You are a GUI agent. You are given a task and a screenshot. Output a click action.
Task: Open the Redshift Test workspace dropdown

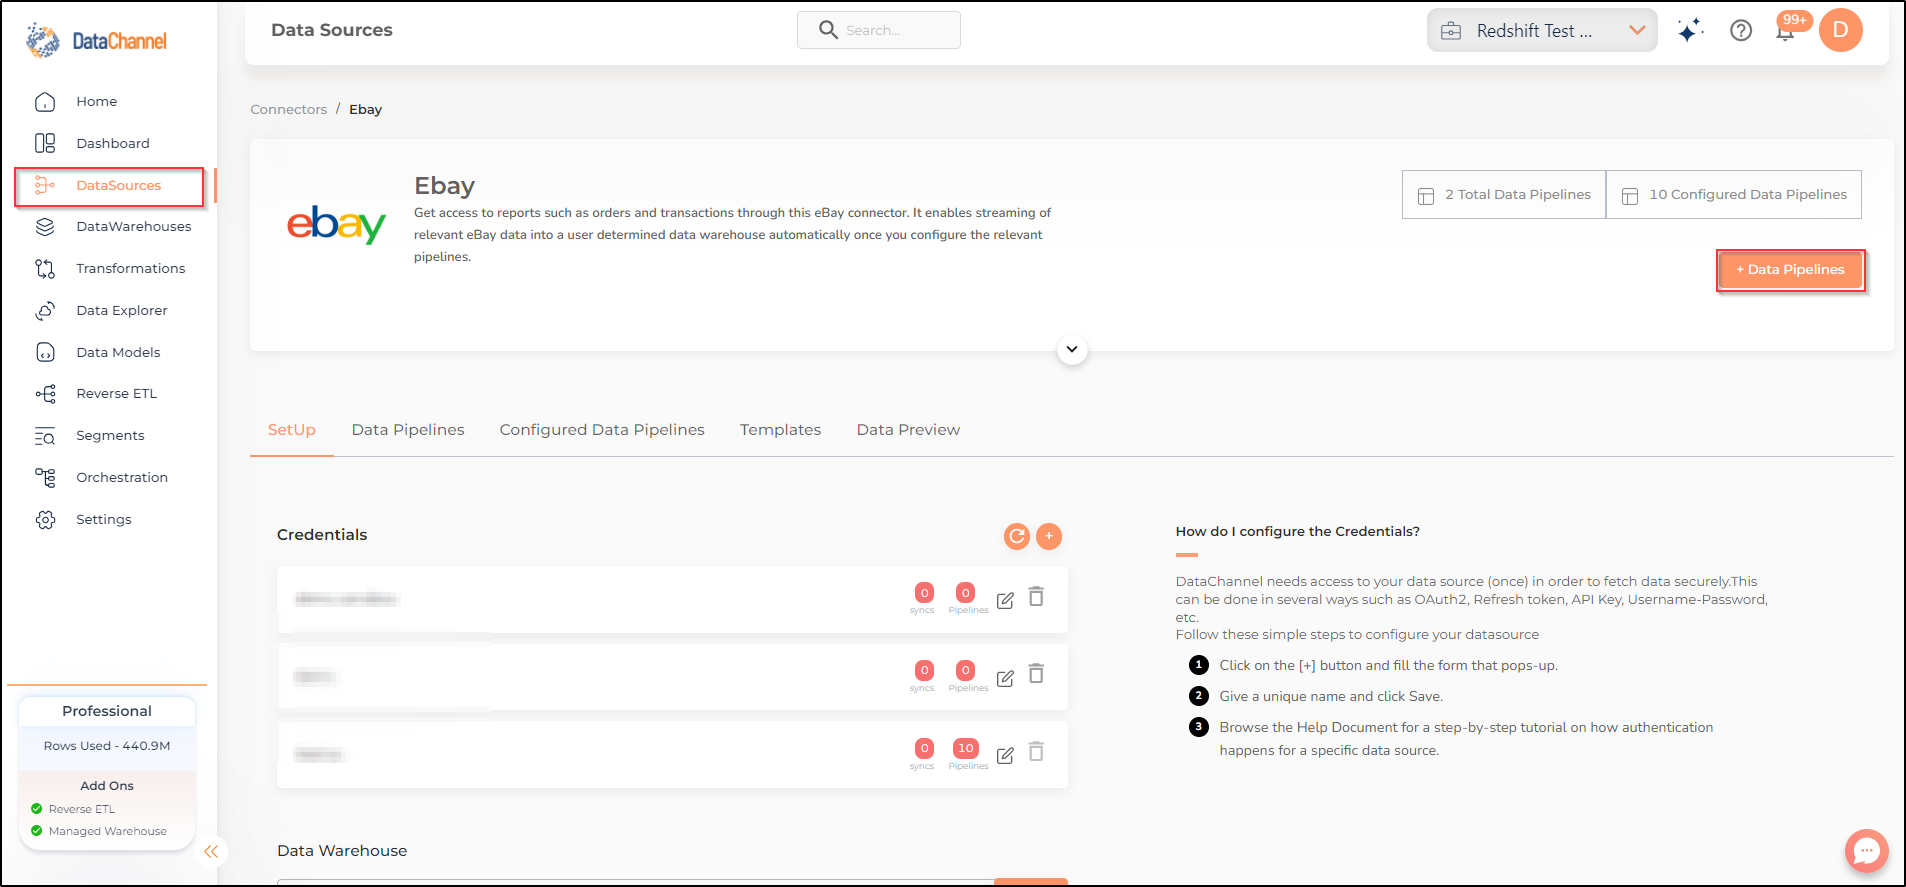tap(1542, 30)
